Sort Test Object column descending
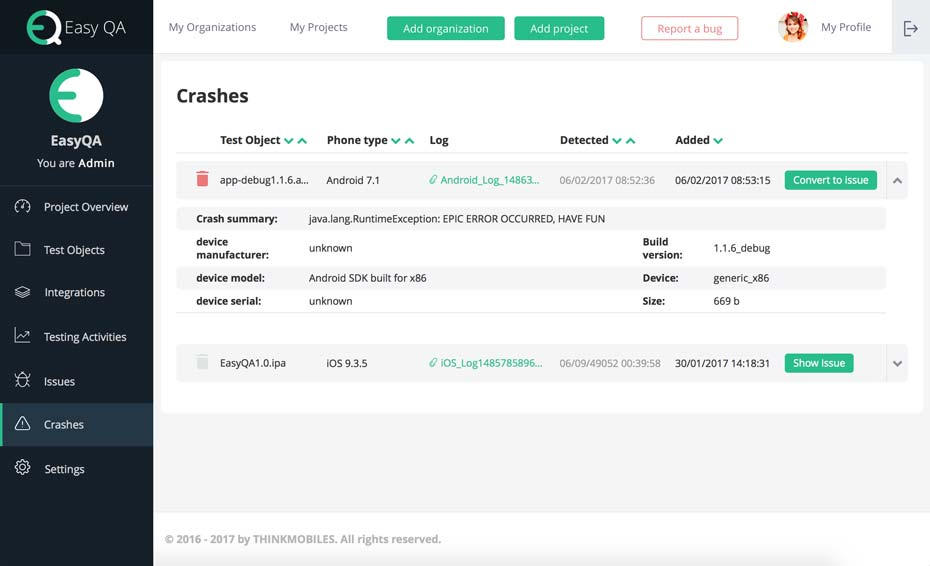This screenshot has width=930, height=566. 289,141
